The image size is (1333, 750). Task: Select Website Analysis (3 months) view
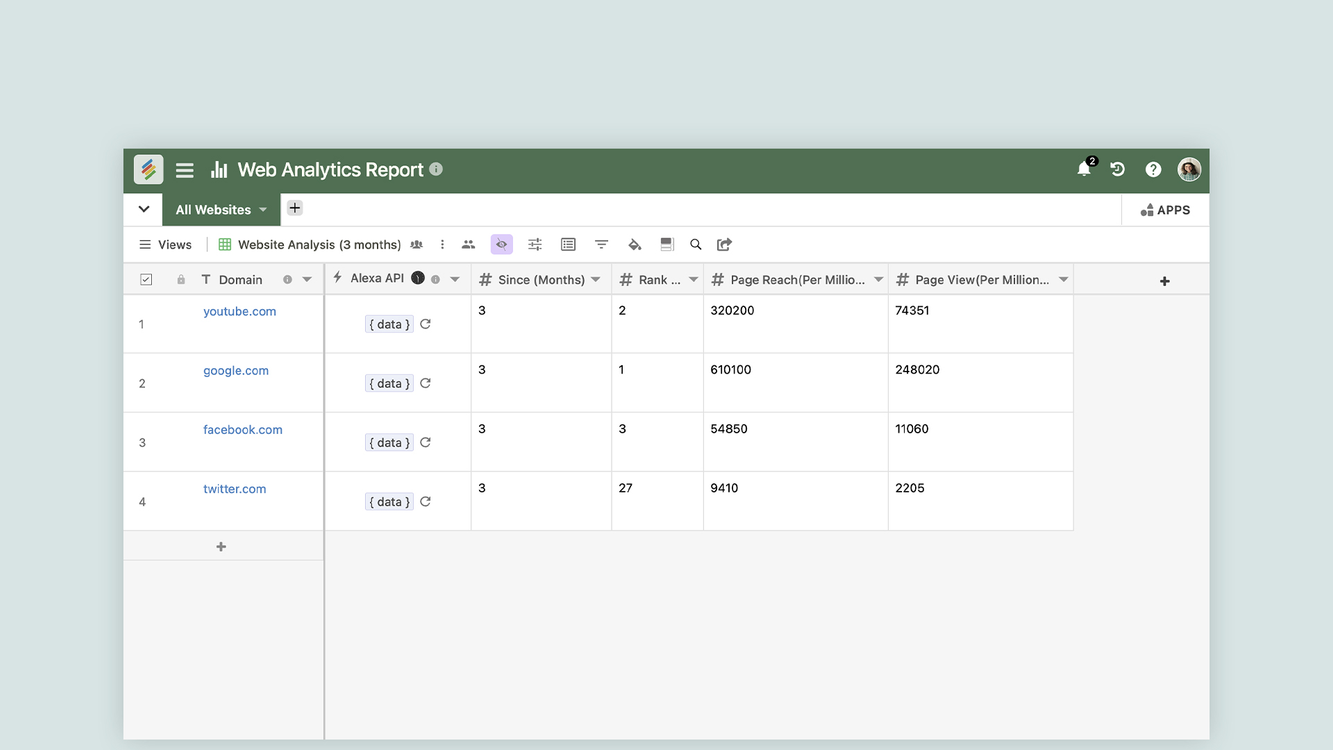pos(310,244)
